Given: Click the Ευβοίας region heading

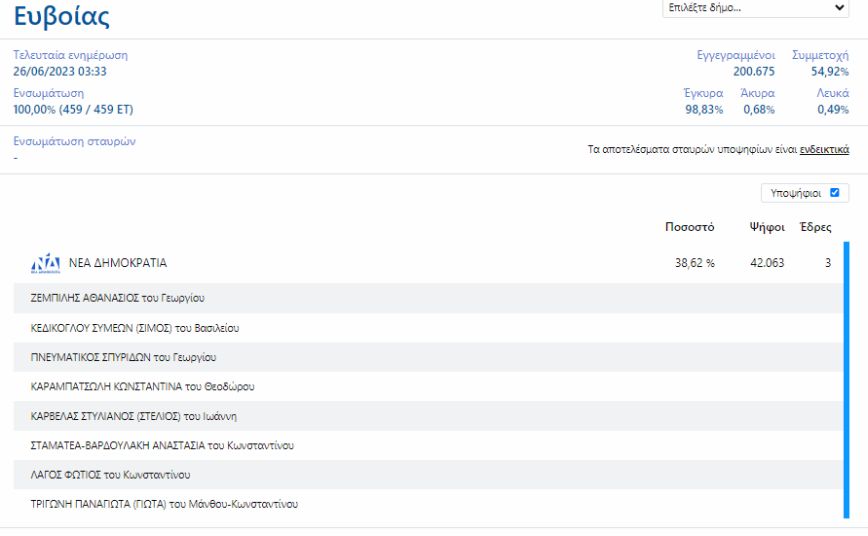Looking at the screenshot, I should point(62,16).
